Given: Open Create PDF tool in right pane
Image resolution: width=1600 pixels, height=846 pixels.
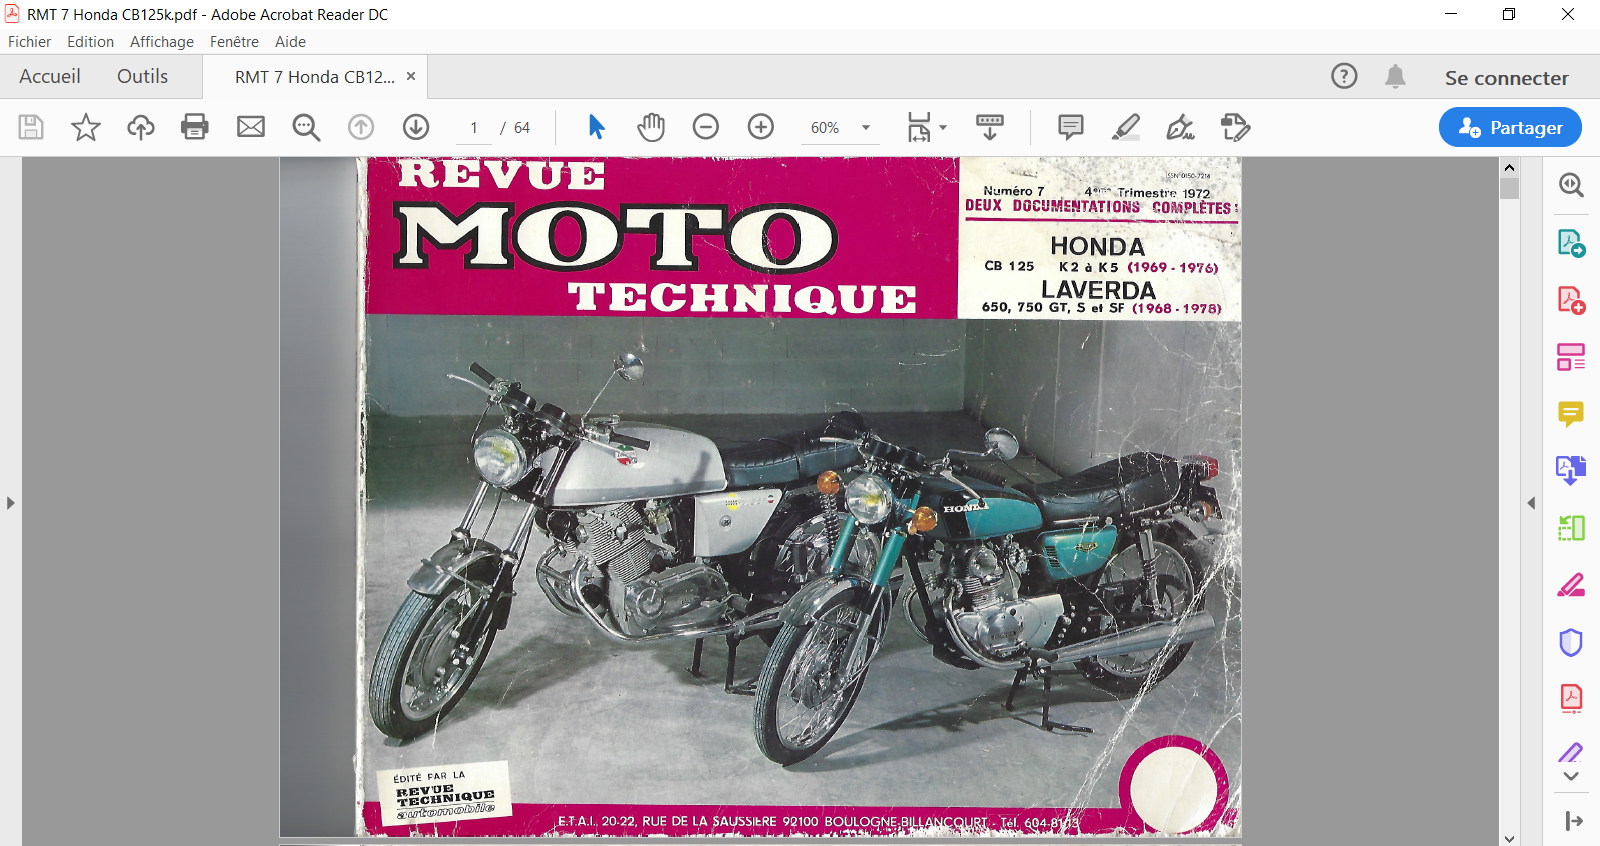Looking at the screenshot, I should 1571,300.
